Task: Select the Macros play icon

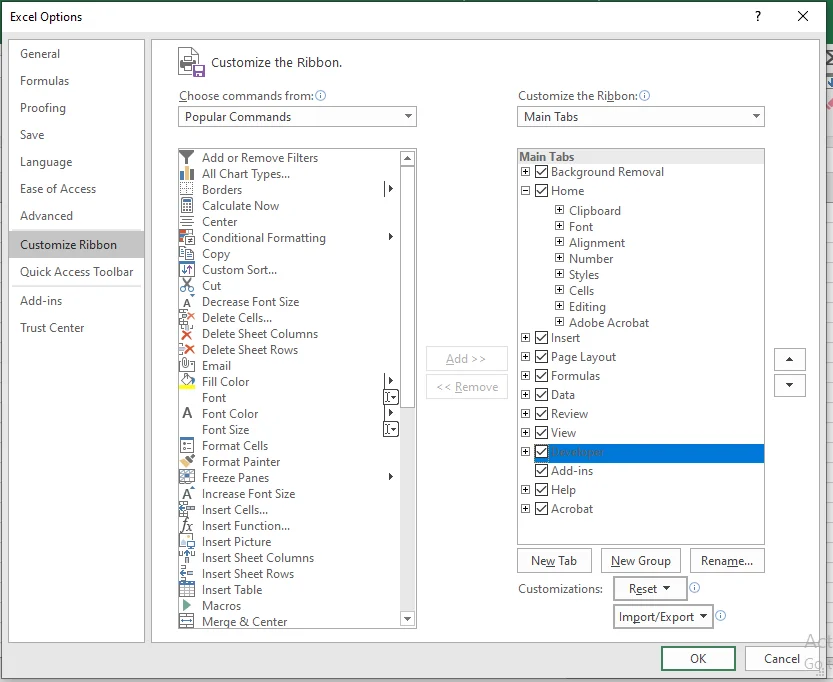Action: coord(186,605)
